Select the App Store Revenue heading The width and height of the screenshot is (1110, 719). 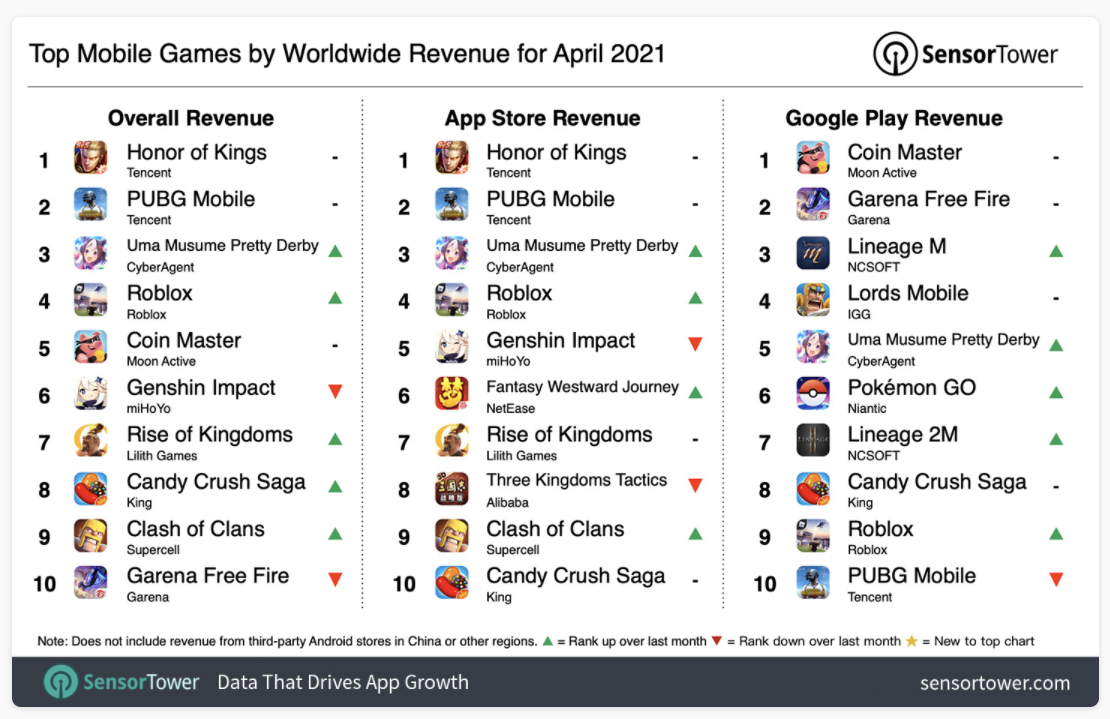tap(542, 118)
